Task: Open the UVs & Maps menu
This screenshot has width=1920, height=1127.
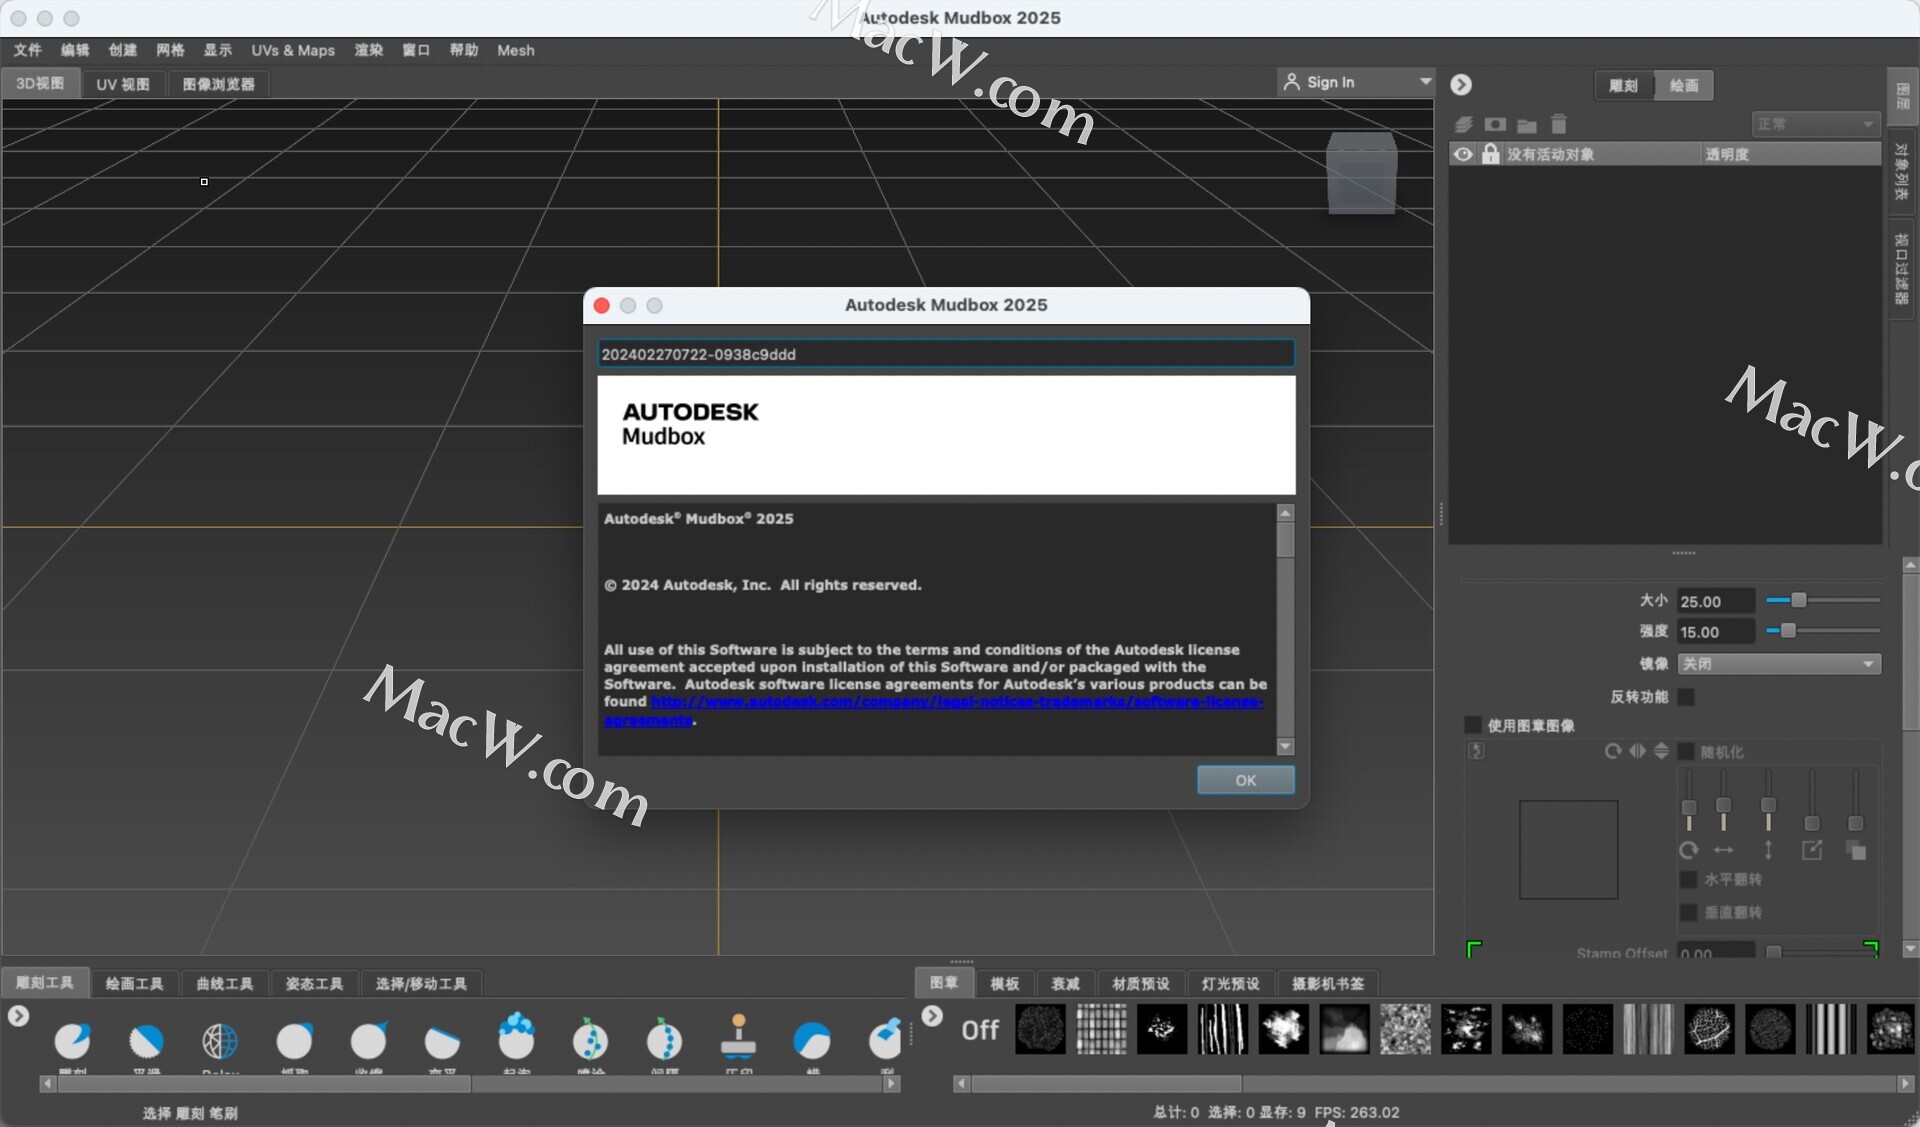Action: [293, 50]
